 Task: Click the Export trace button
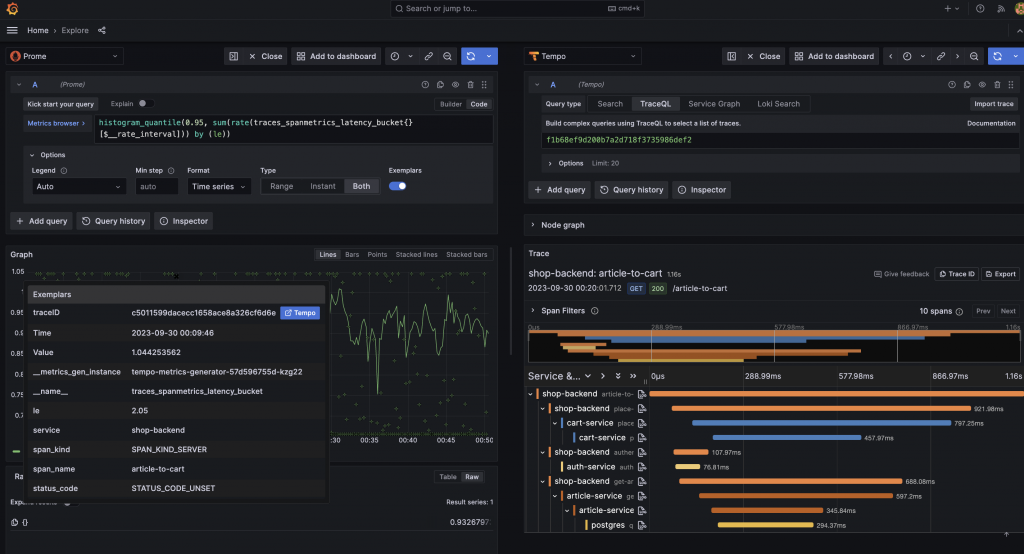point(1000,274)
